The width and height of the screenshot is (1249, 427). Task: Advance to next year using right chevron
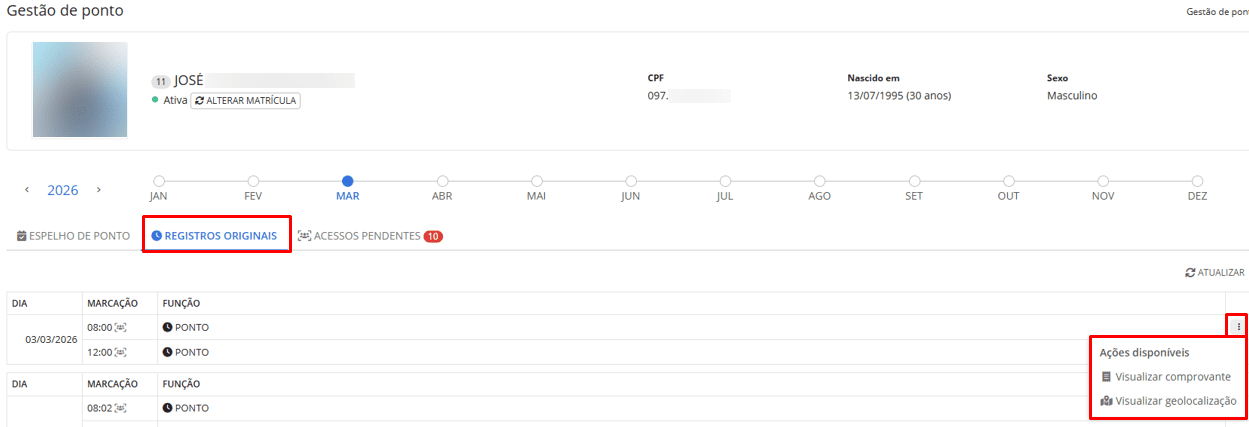[98, 190]
